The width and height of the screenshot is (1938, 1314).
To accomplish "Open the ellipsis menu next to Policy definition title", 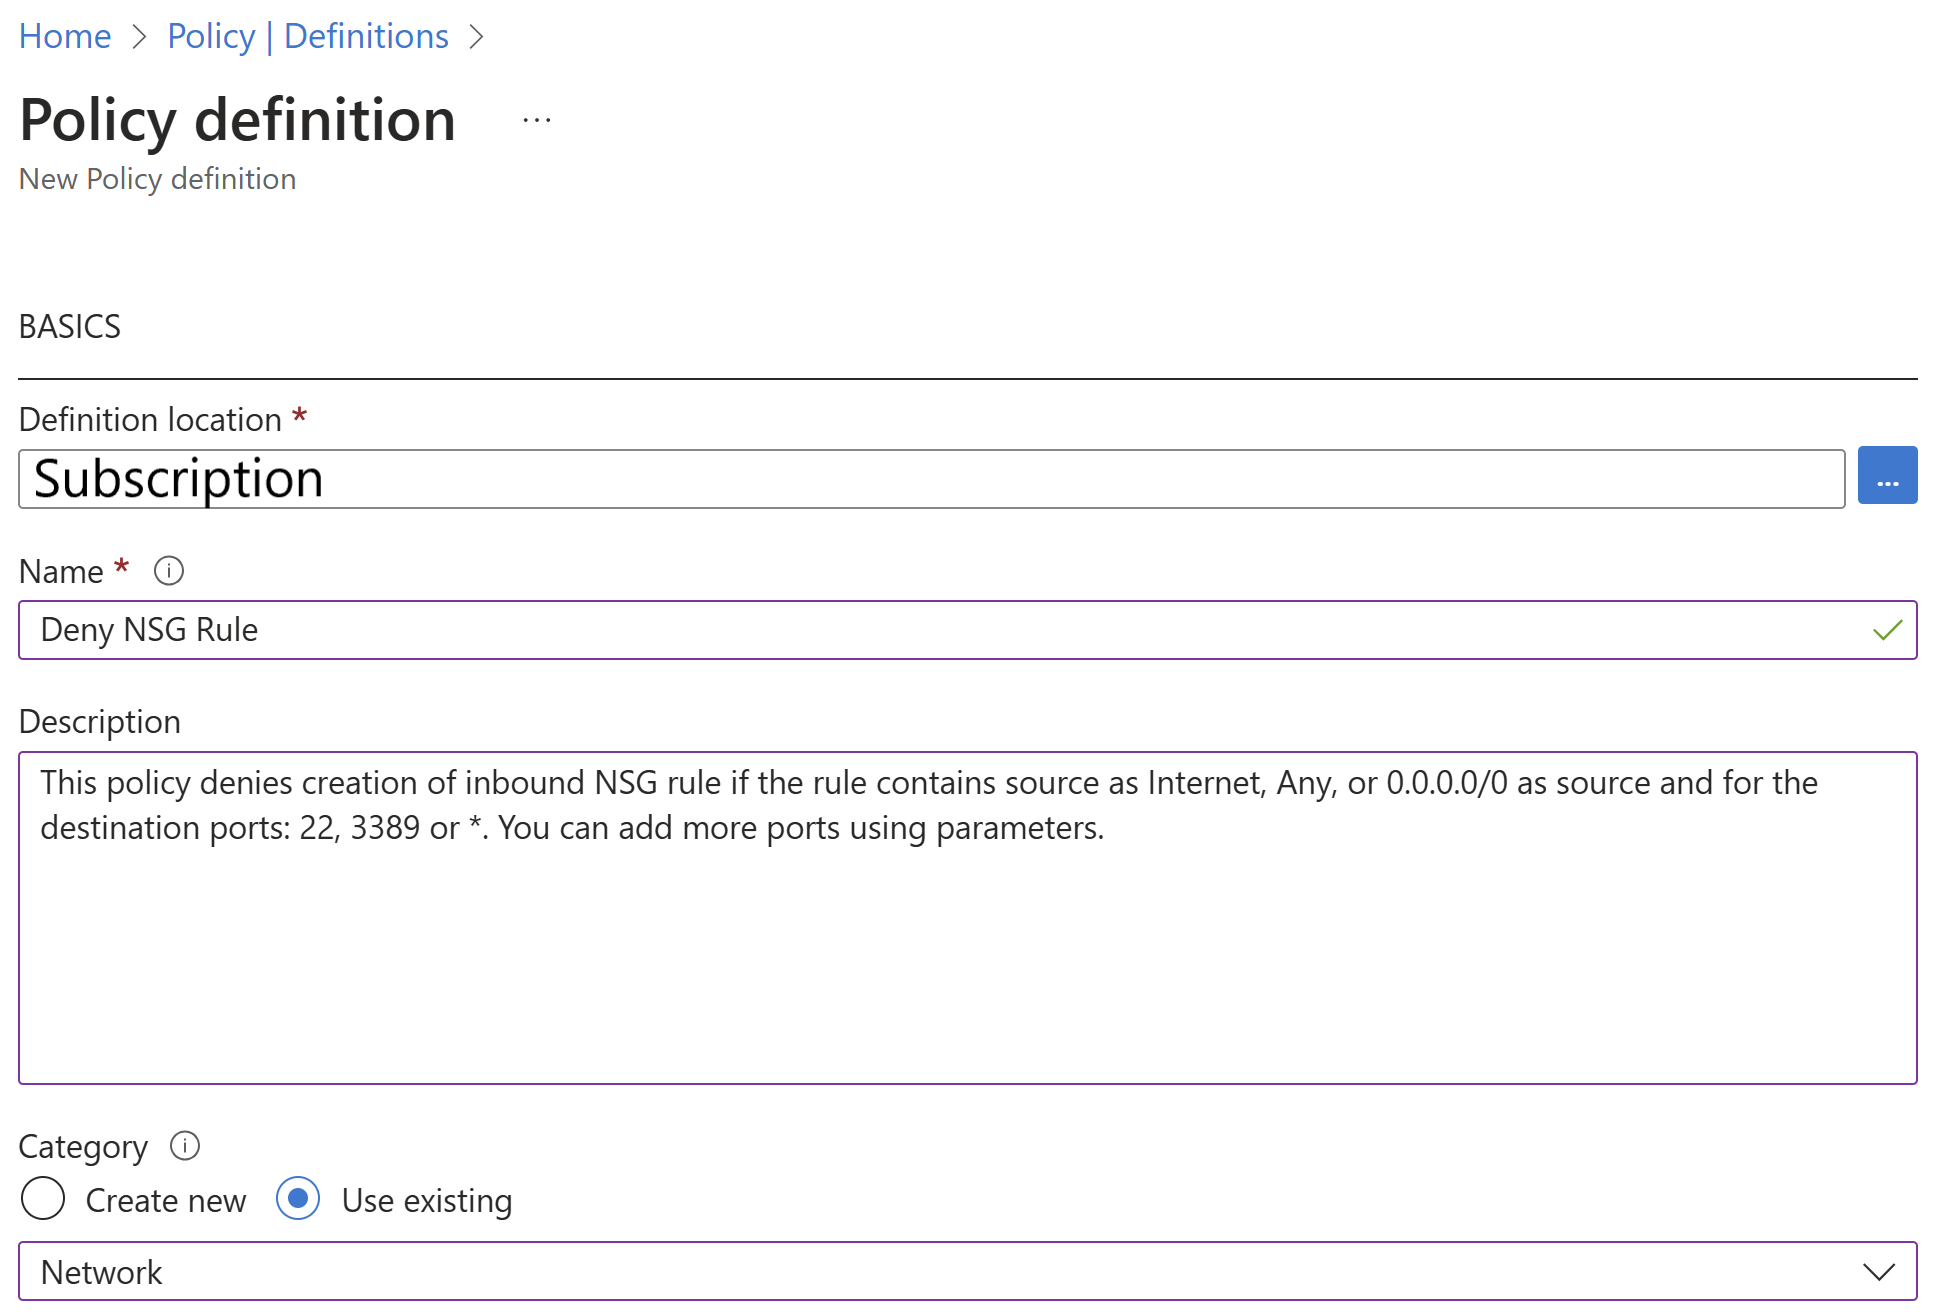I will click(x=536, y=118).
